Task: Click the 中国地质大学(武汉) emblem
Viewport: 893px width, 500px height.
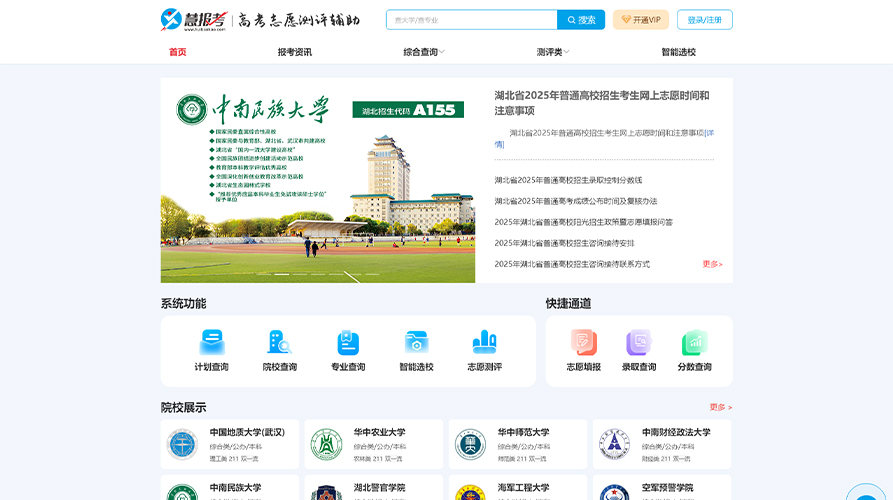Action: [182, 444]
